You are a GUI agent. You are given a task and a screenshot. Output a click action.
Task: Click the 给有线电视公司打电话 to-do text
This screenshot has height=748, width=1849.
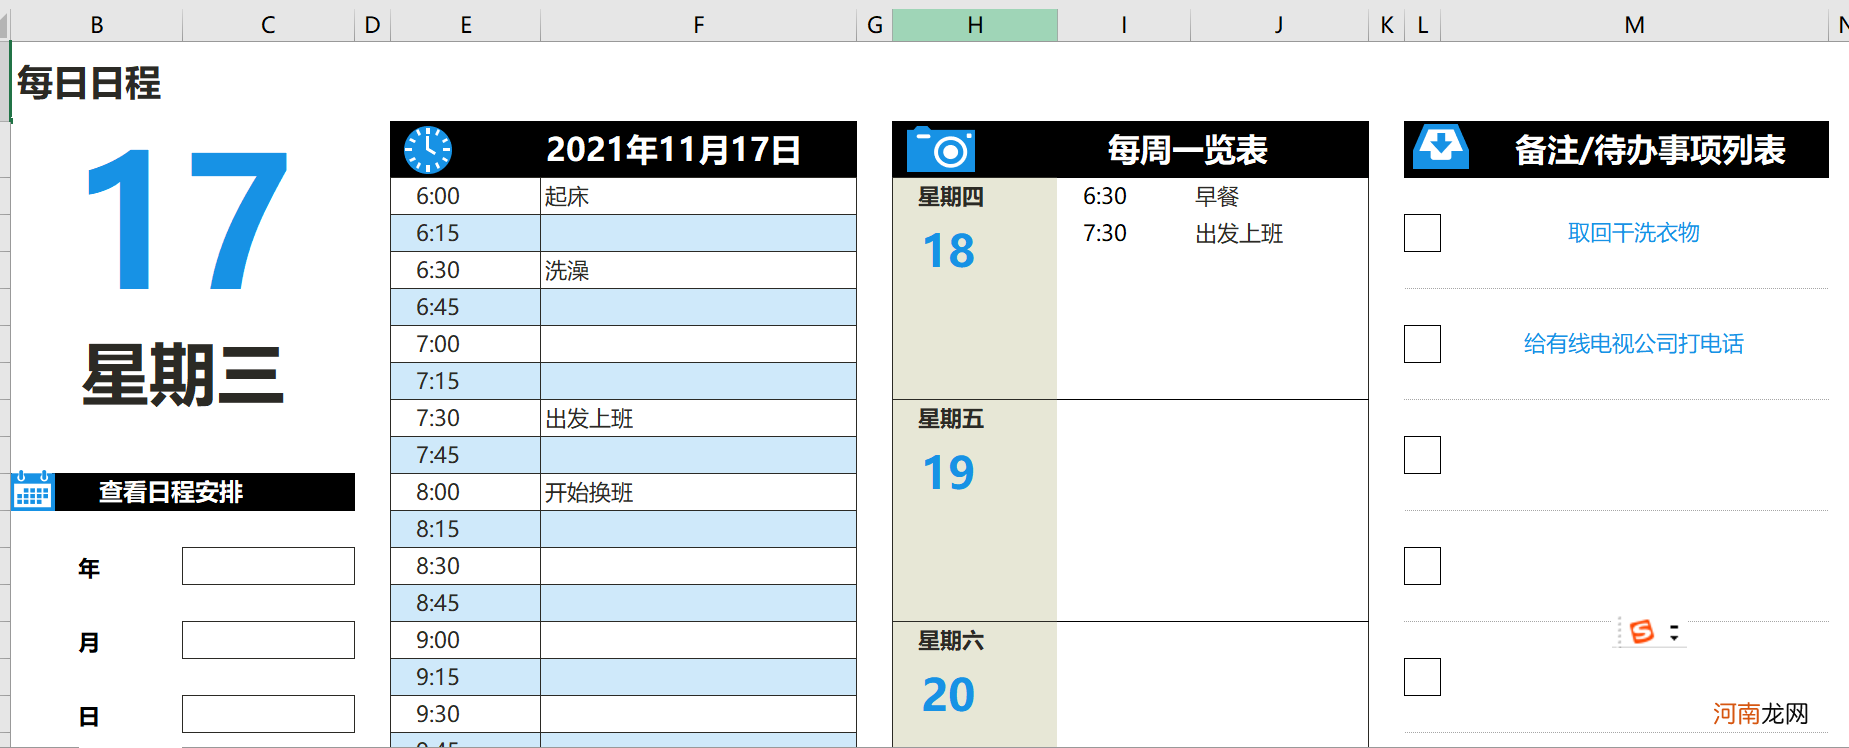click(x=1634, y=344)
